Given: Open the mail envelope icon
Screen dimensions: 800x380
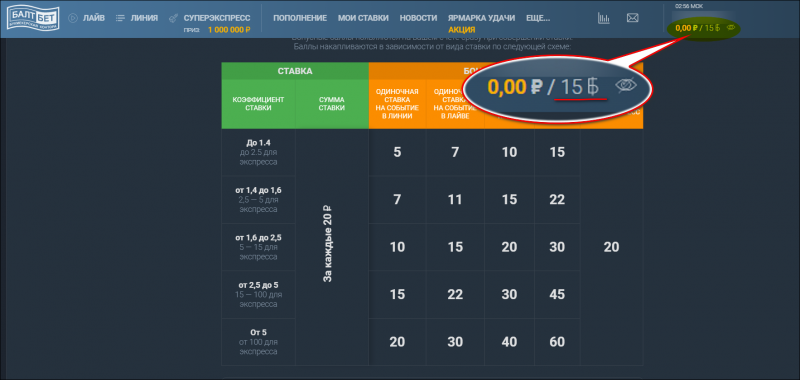Looking at the screenshot, I should 632,18.
